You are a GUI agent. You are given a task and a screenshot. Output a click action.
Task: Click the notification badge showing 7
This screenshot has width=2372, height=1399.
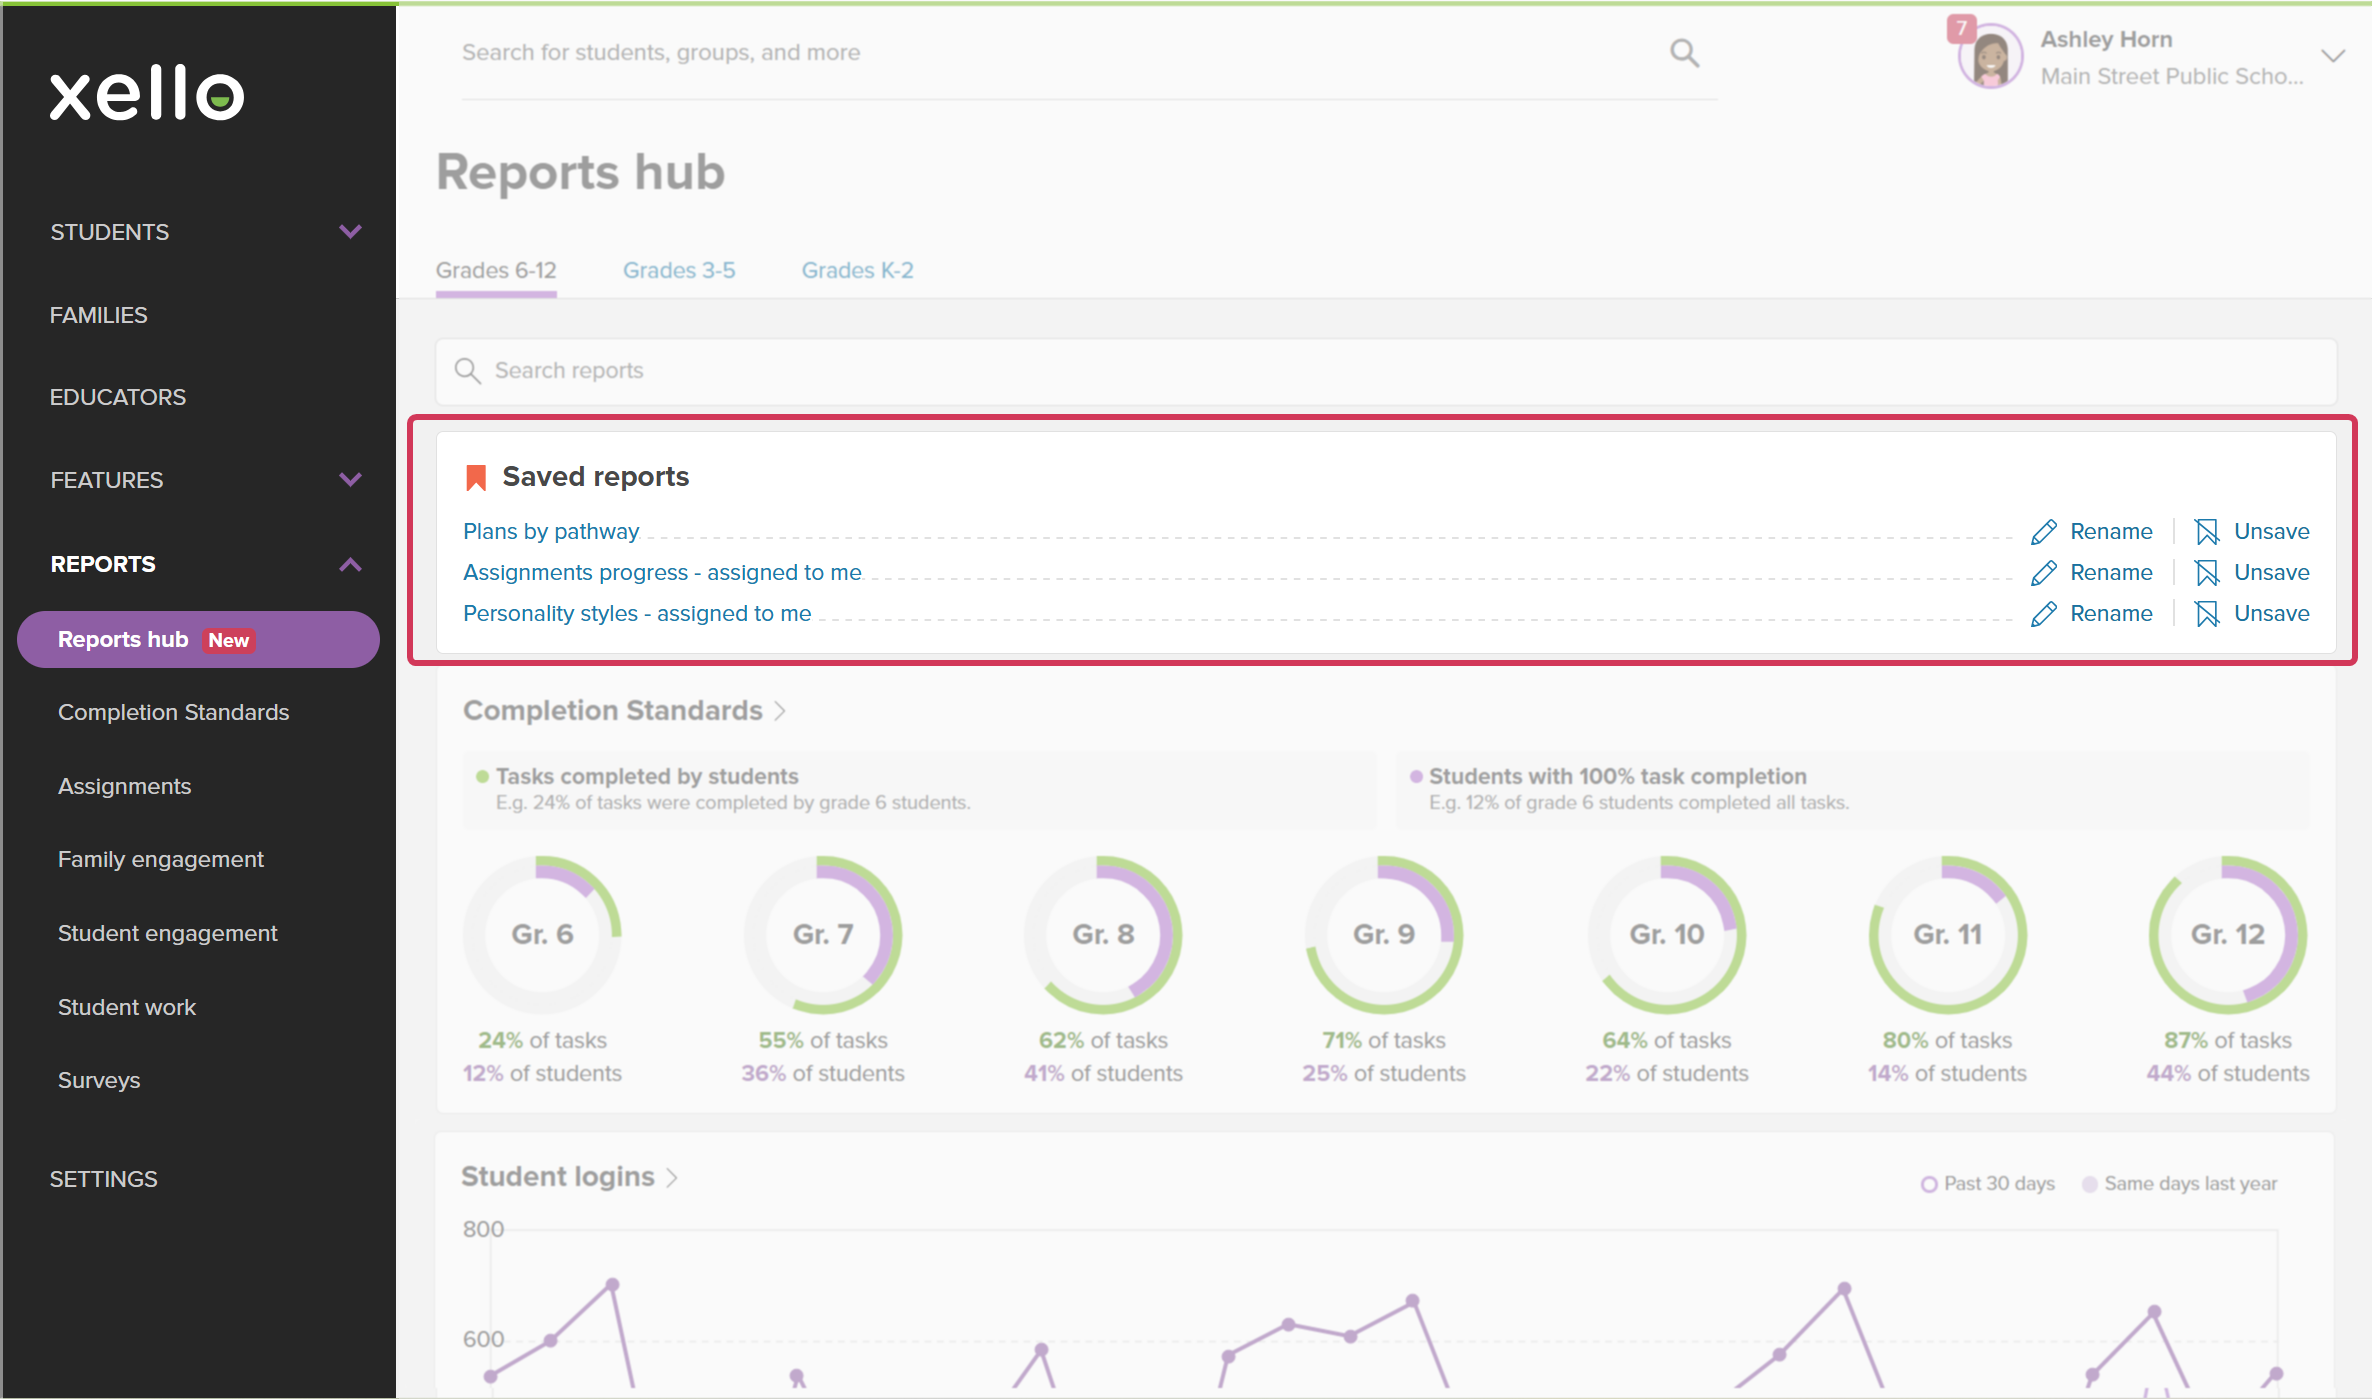(x=1961, y=28)
